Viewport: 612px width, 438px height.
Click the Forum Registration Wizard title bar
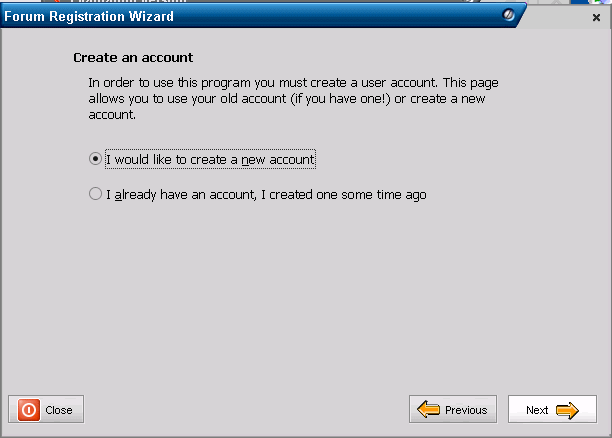(x=258, y=16)
